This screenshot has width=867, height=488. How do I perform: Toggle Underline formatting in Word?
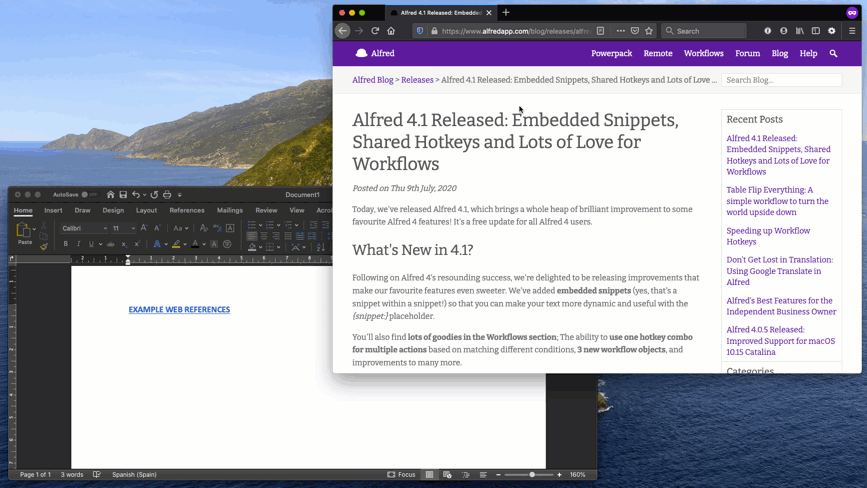pyautogui.click(x=91, y=244)
